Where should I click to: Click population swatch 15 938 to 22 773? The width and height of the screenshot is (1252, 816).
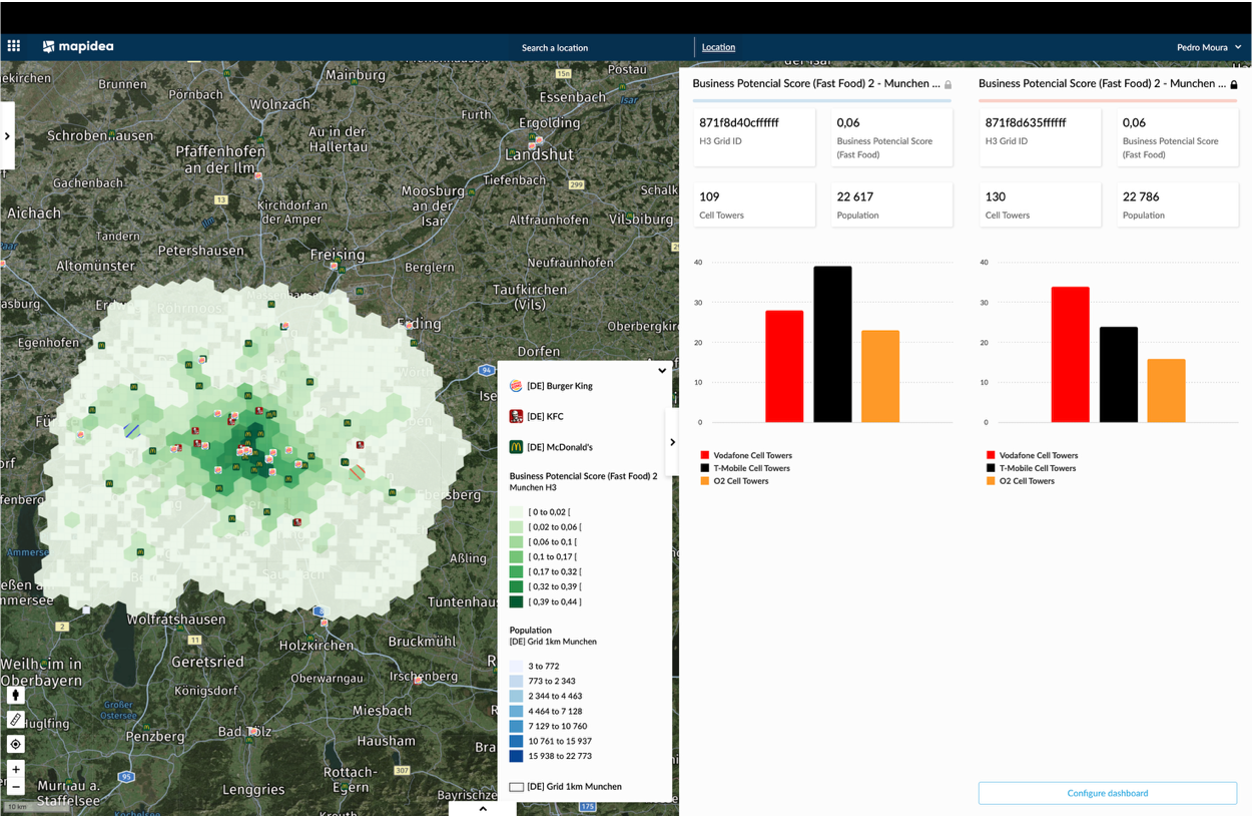(x=516, y=756)
